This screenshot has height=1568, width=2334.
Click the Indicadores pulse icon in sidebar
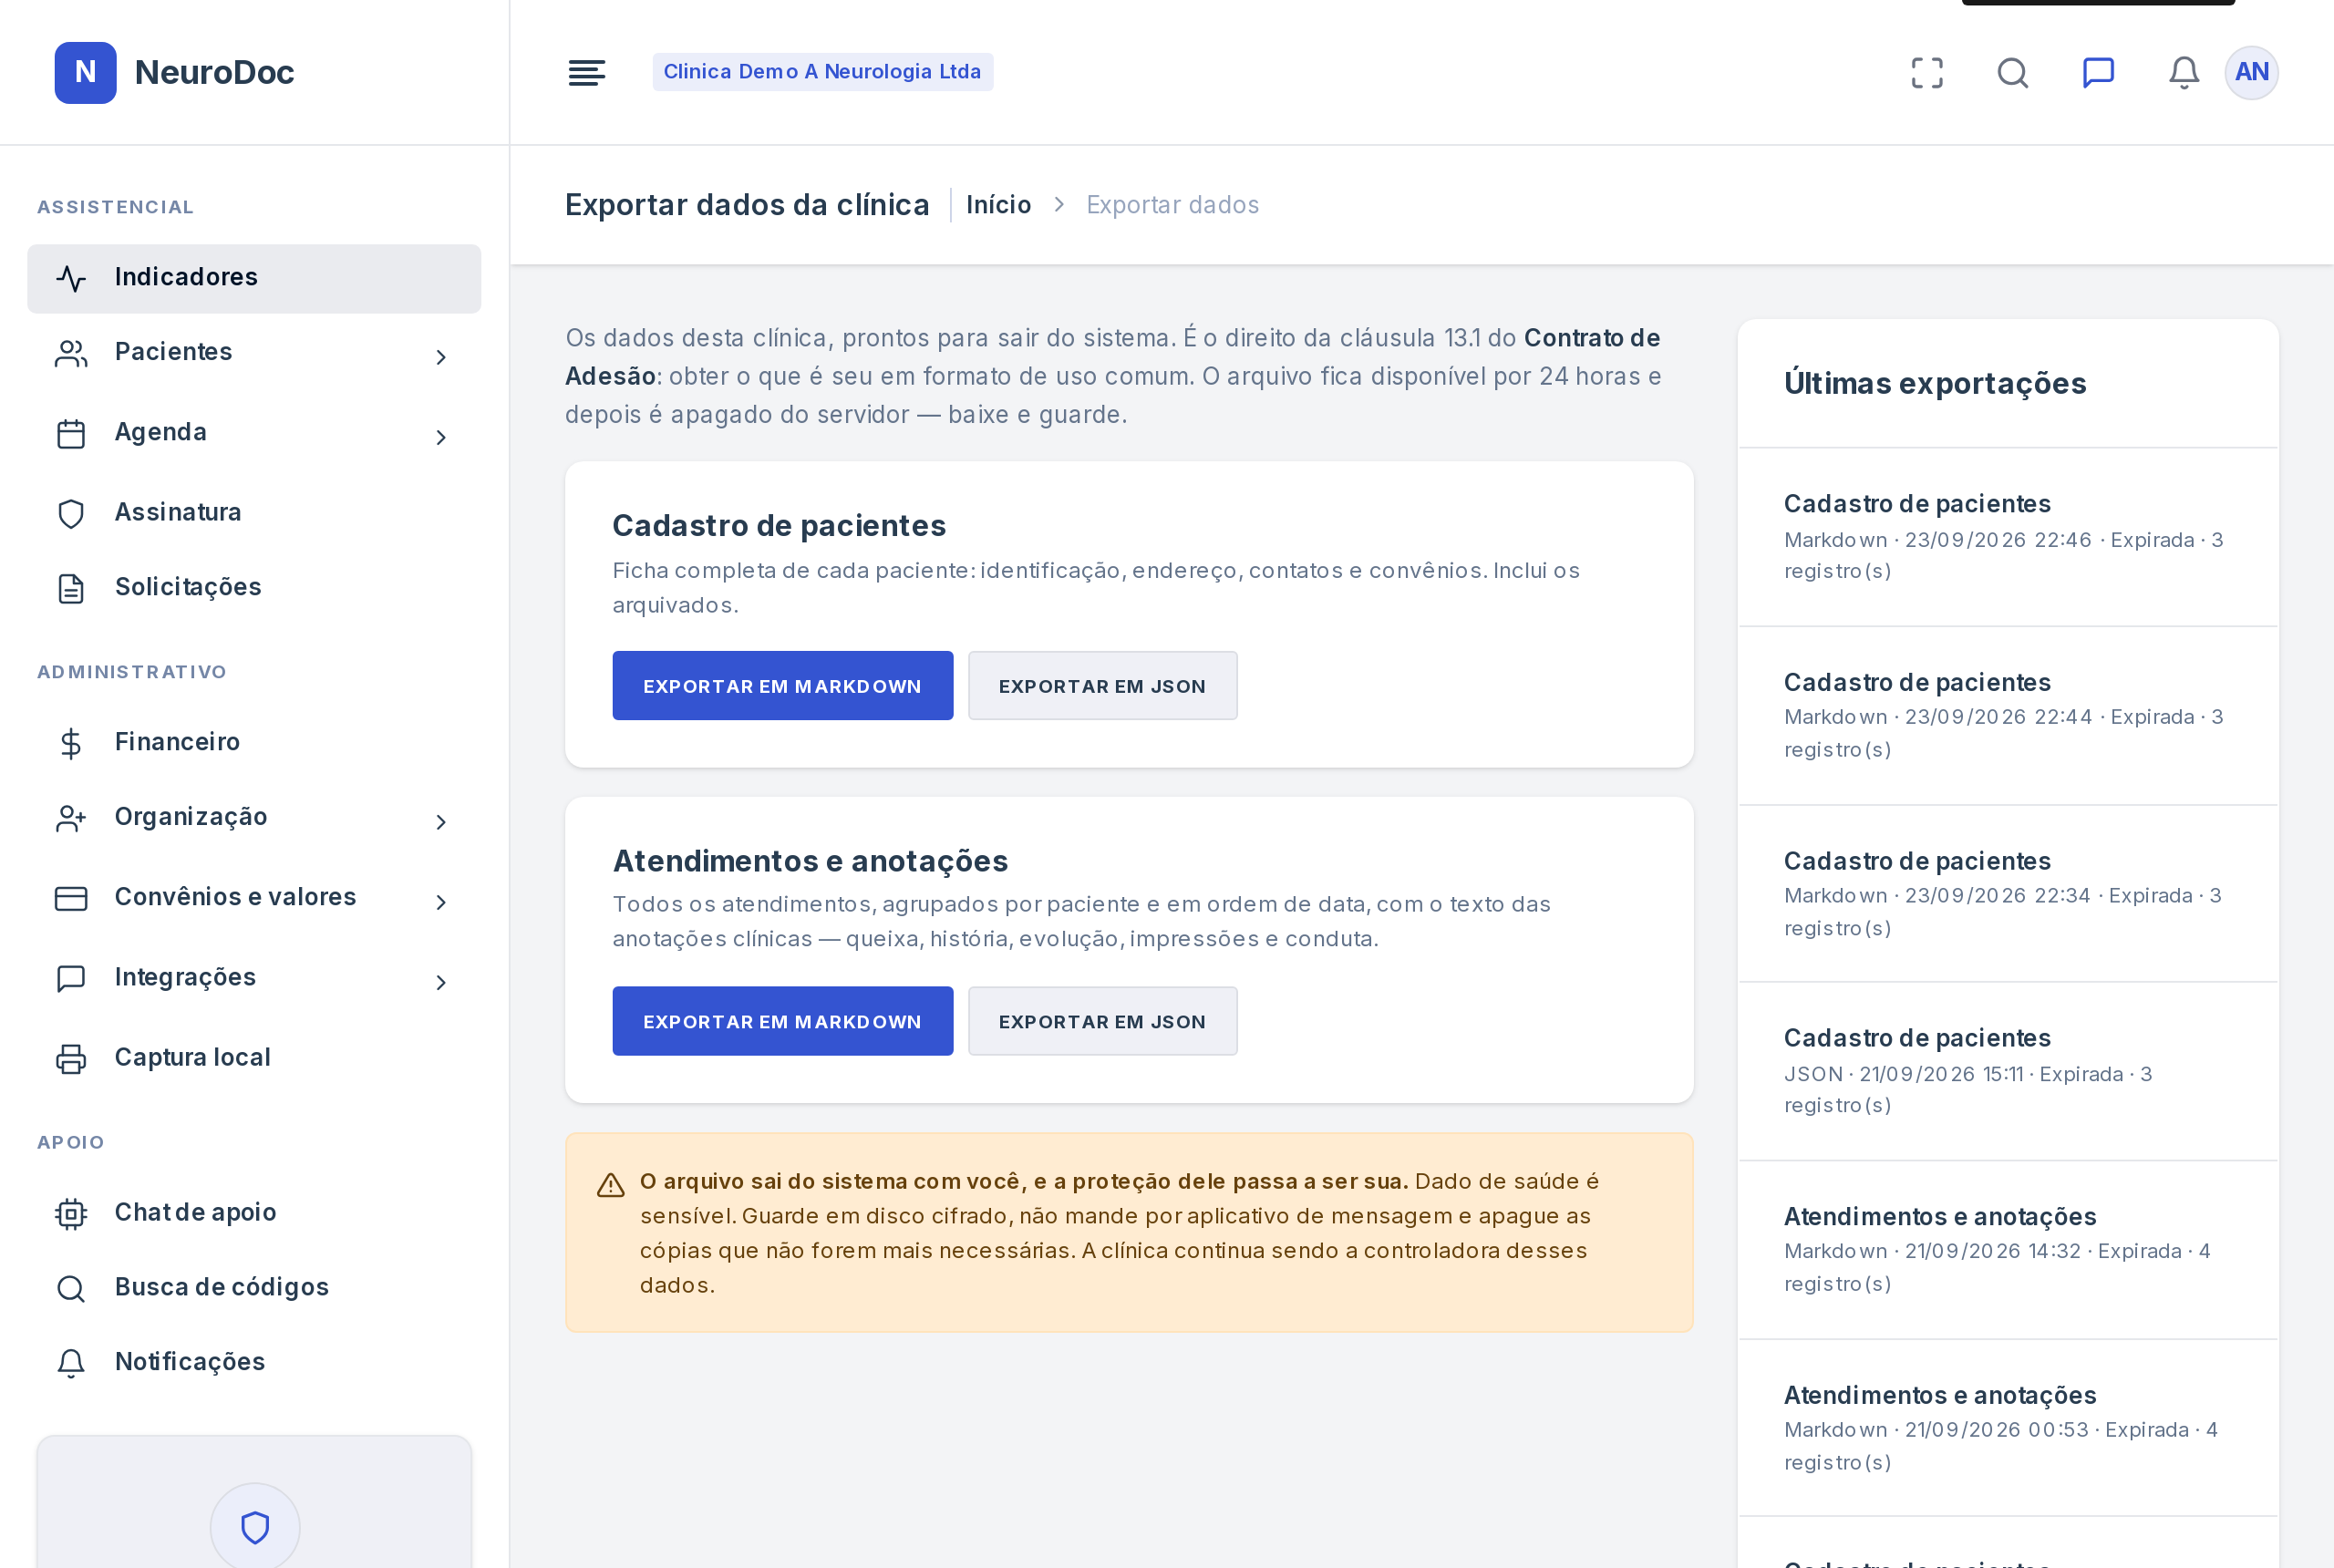[71, 278]
